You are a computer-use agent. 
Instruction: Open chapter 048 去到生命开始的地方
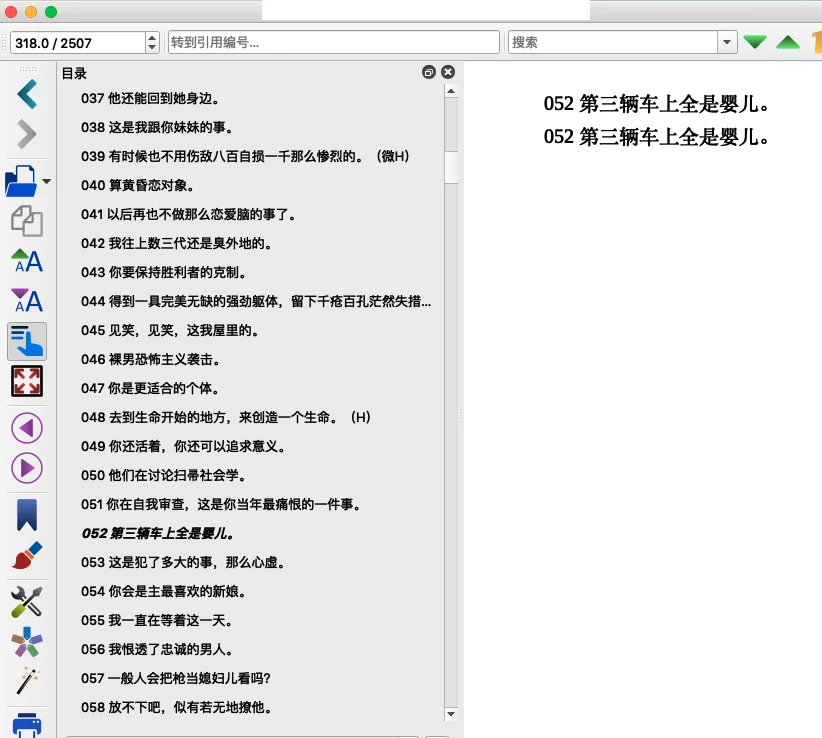226,417
